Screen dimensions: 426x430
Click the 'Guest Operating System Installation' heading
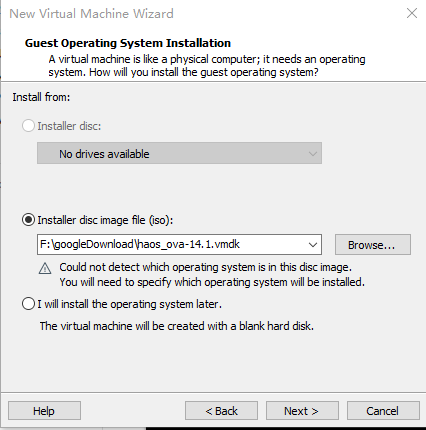tap(128, 43)
